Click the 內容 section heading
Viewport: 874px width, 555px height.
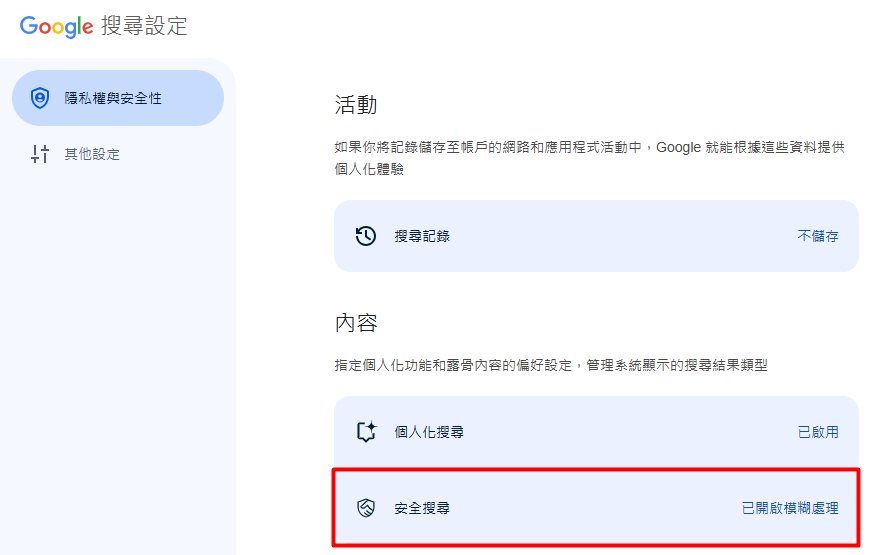point(355,323)
